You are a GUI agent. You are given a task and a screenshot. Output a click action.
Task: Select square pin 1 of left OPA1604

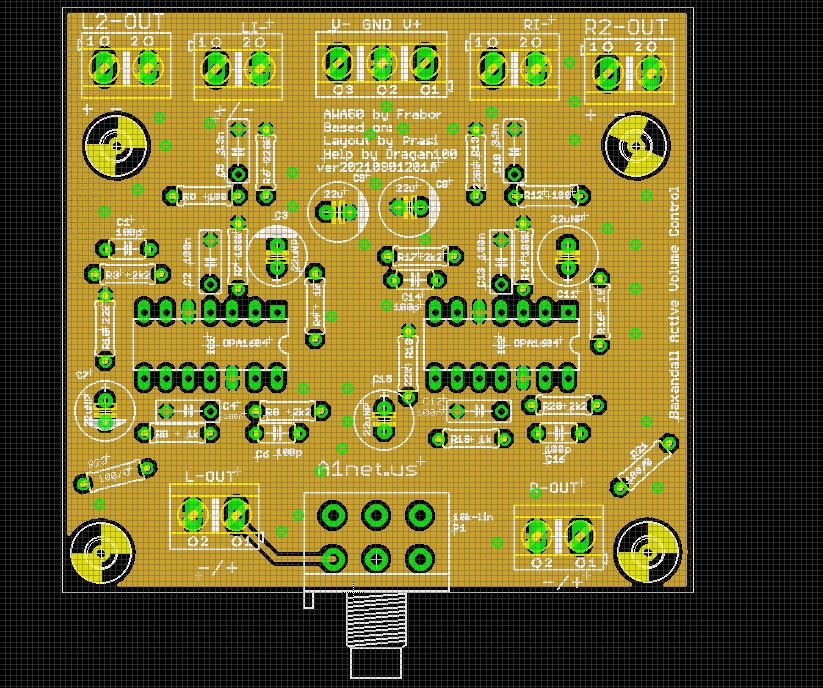[x=277, y=312]
